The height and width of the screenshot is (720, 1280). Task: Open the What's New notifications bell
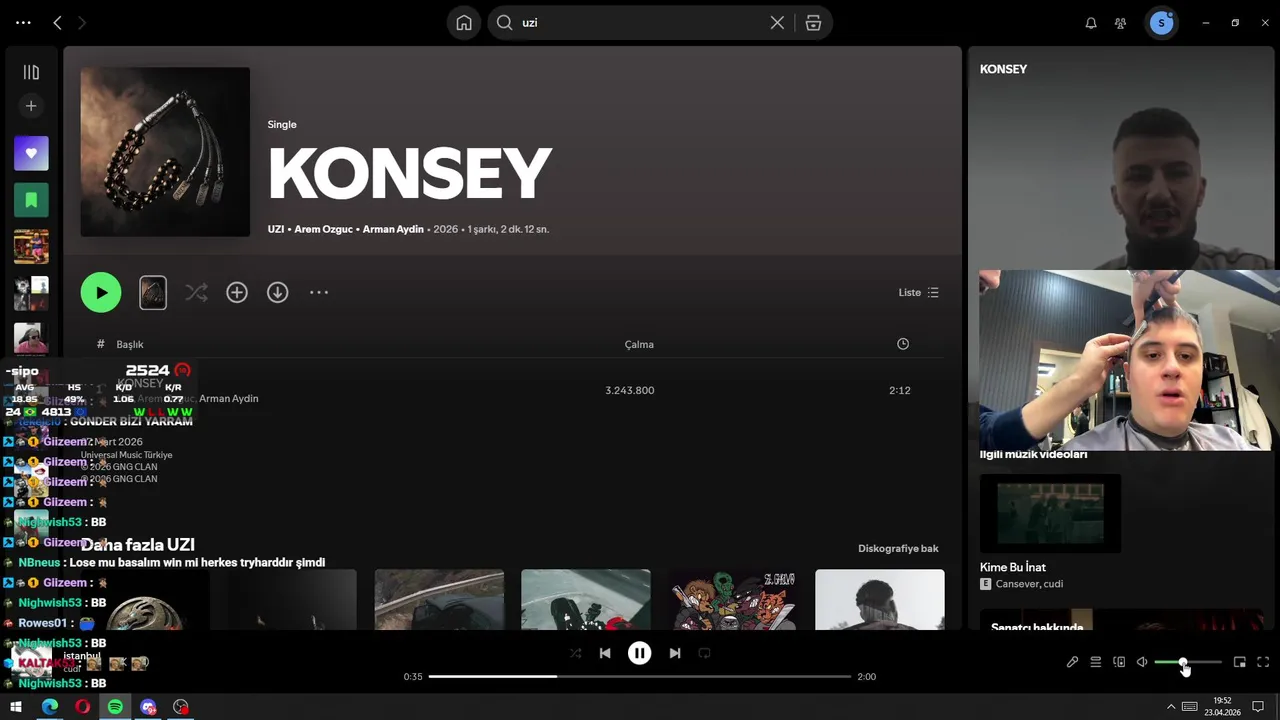point(1091,23)
